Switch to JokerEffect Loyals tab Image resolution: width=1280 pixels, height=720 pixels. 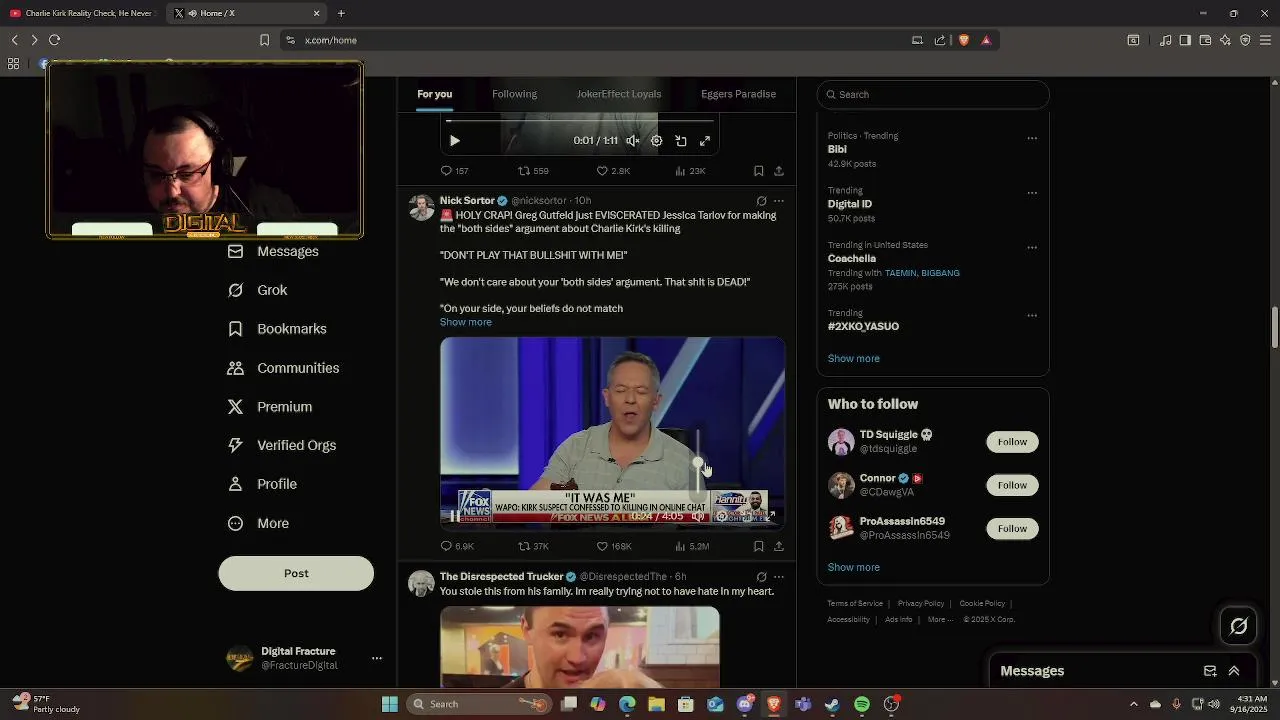(x=619, y=94)
